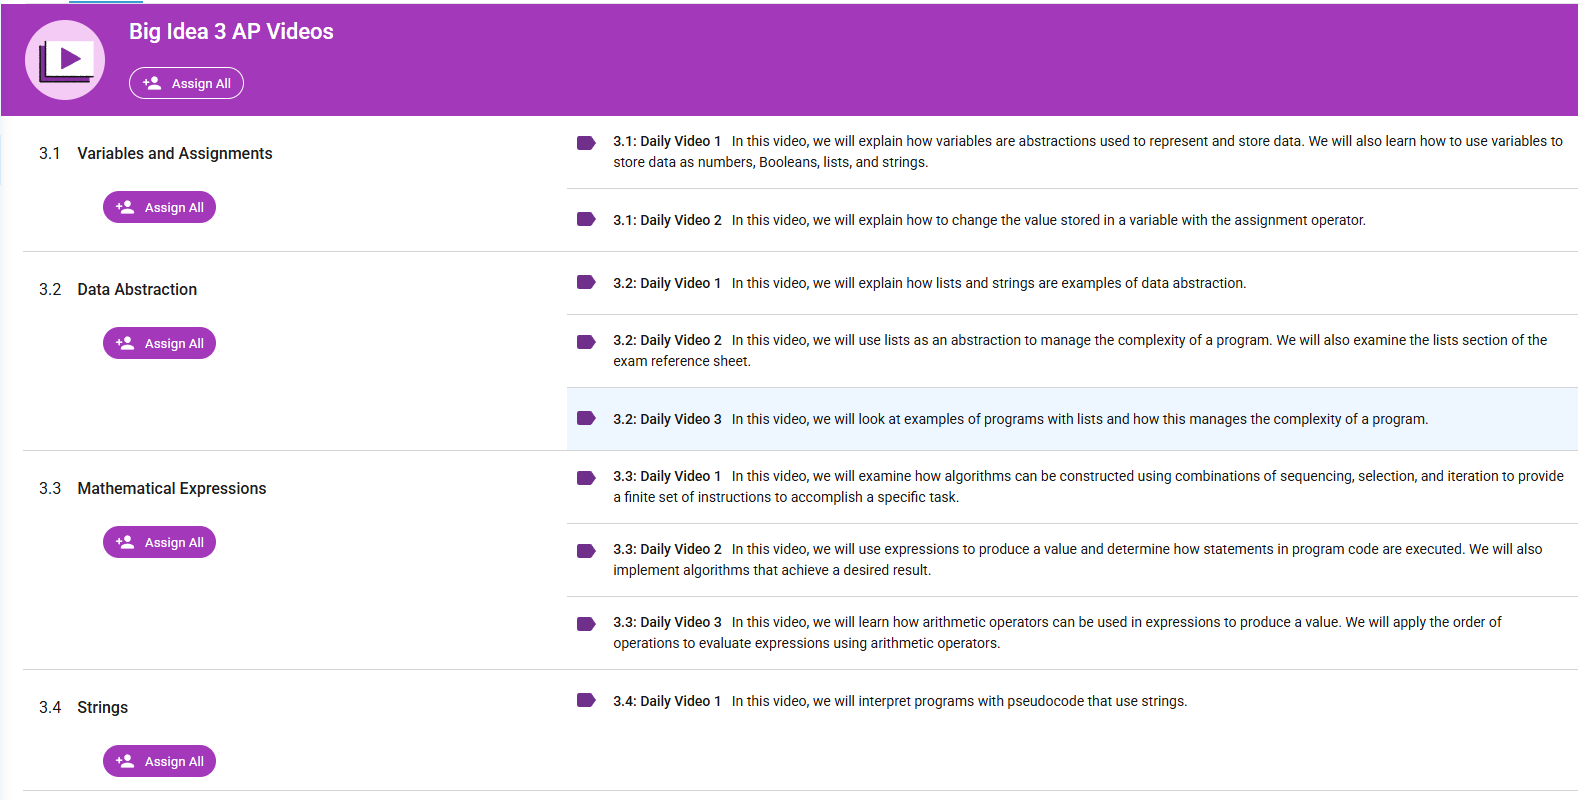
Task: Select the Mathematical Expressions topic heading
Action: [171, 488]
